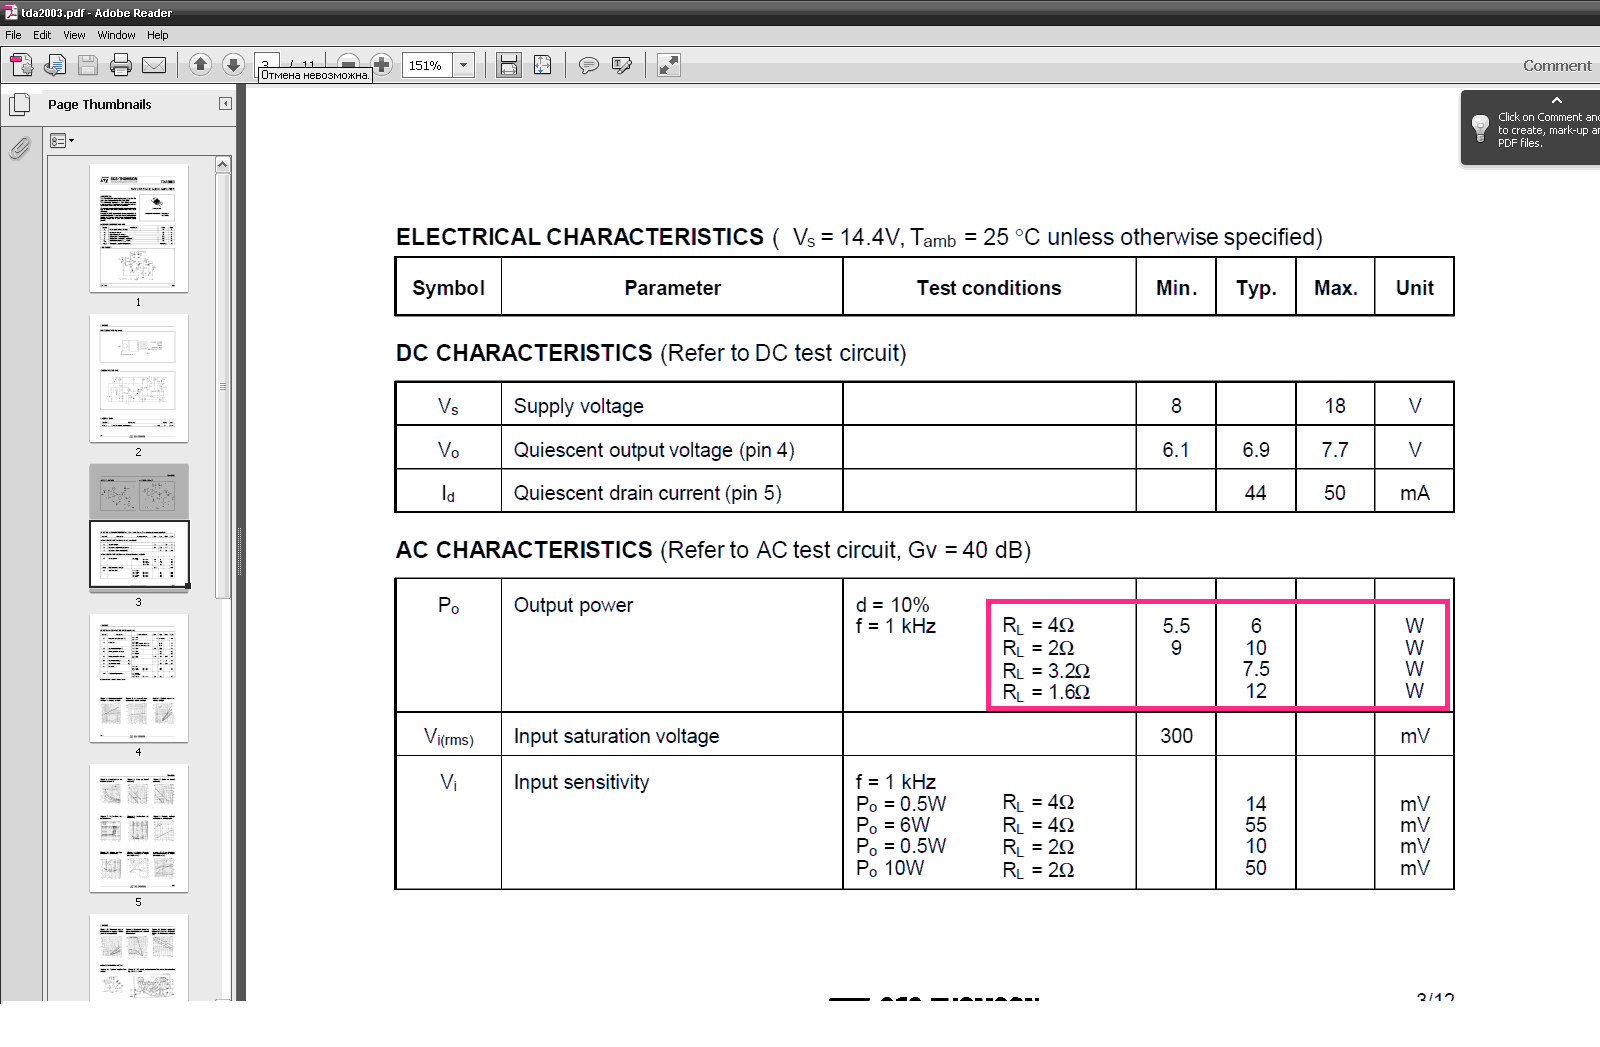Select the page 5 thumbnail
Viewport: 1600px width, 1047px height.
139,828
